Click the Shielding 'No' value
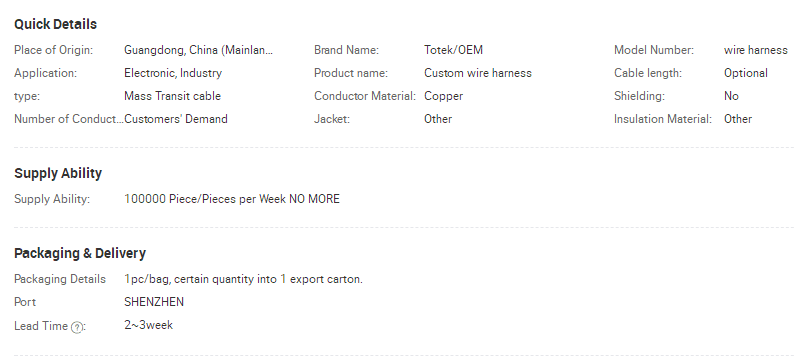 [731, 96]
